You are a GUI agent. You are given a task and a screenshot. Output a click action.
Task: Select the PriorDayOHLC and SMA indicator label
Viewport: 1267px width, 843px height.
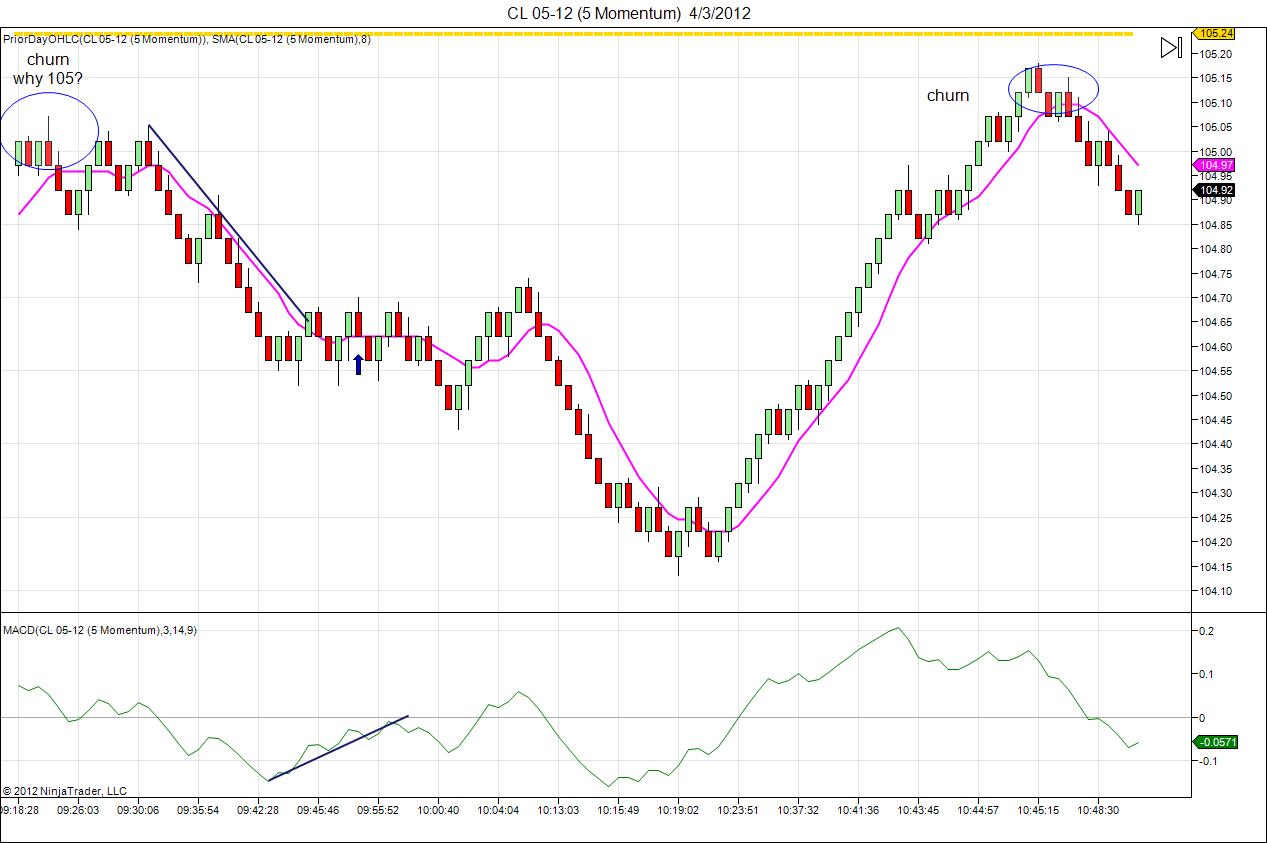[x=187, y=39]
